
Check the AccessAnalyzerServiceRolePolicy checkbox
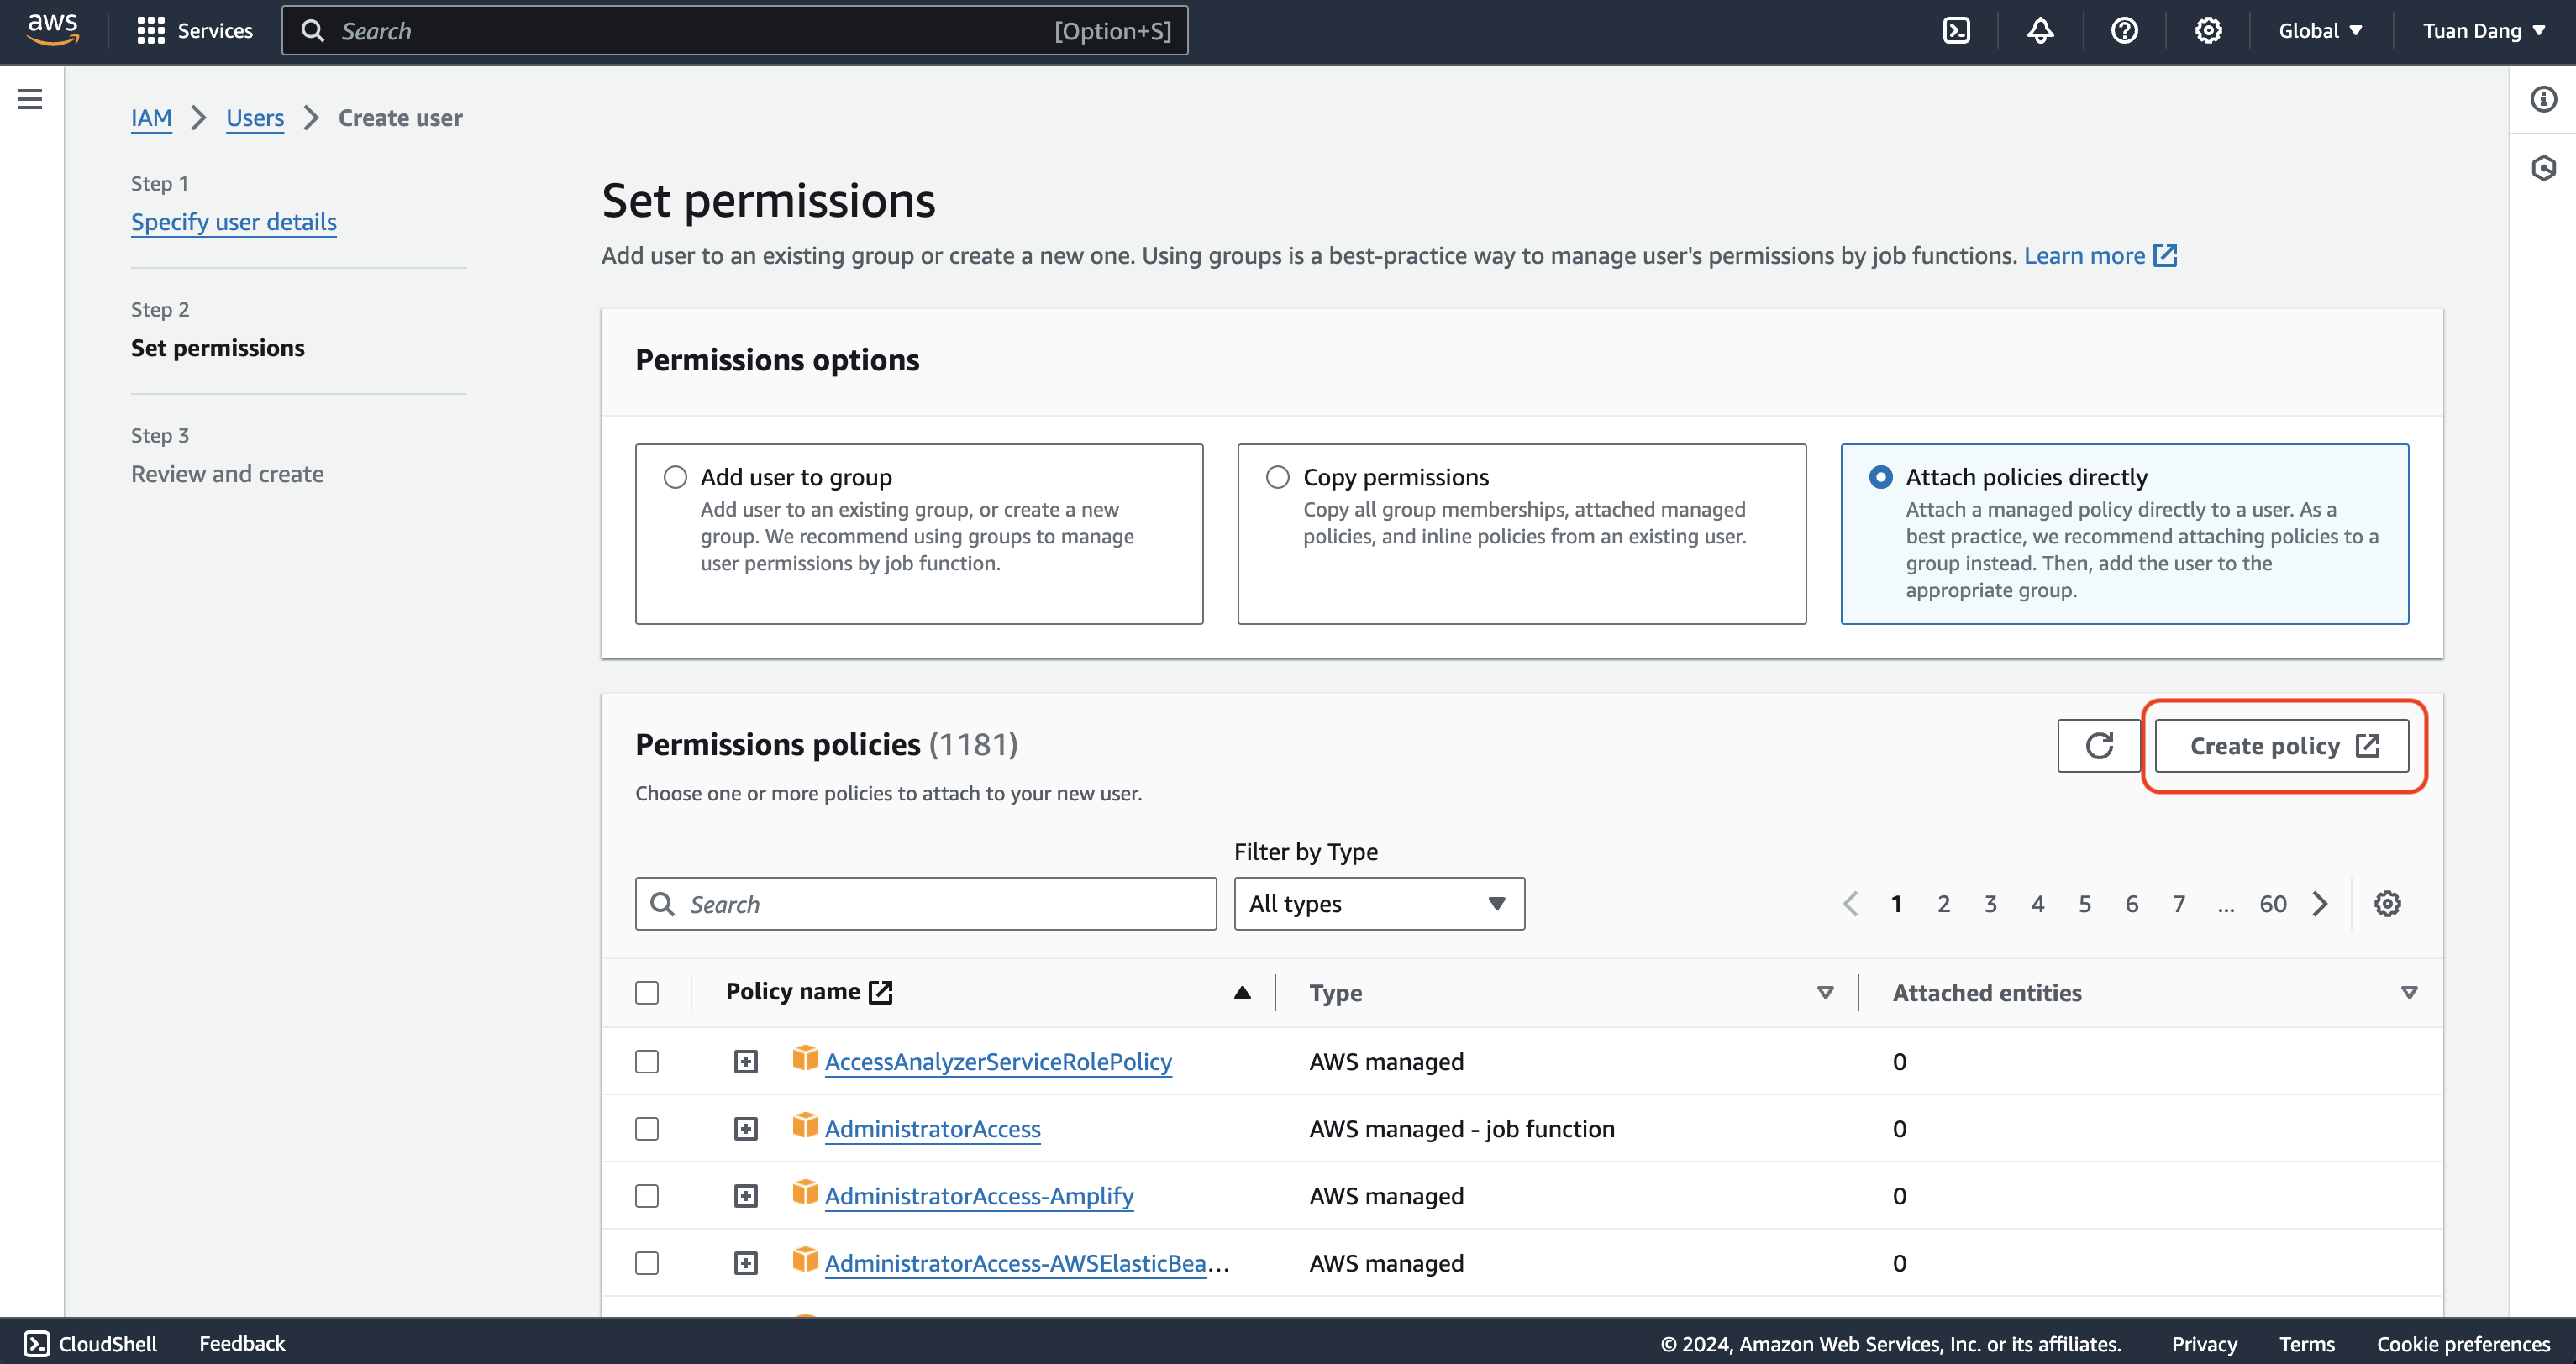click(647, 1061)
